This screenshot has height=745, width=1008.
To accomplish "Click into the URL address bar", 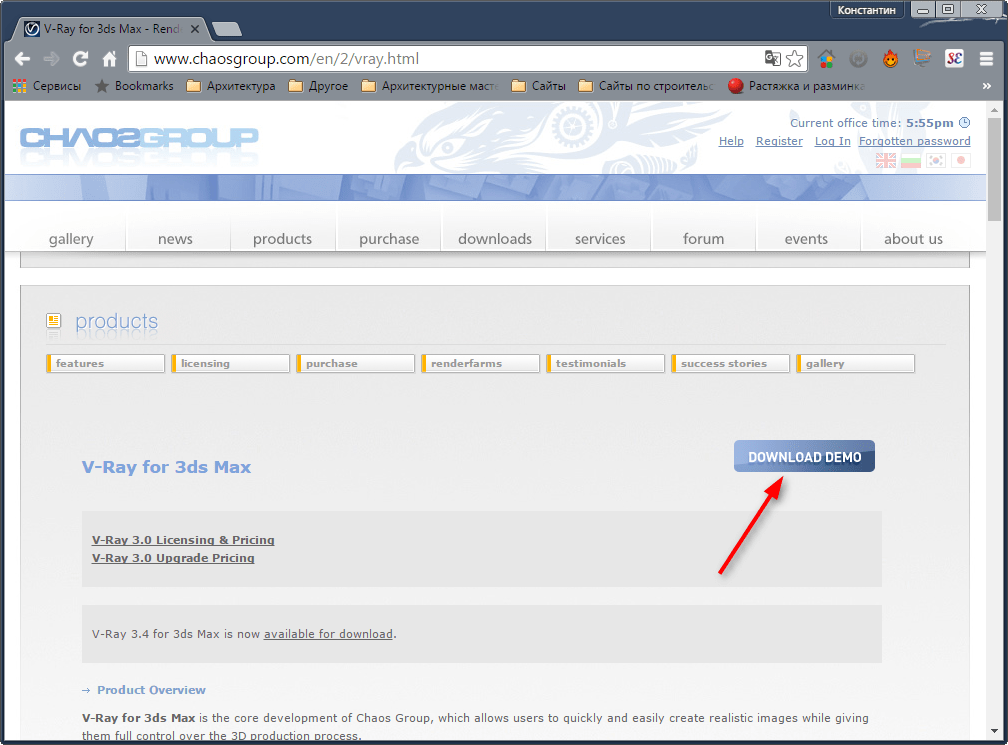I will pyautogui.click(x=440, y=59).
